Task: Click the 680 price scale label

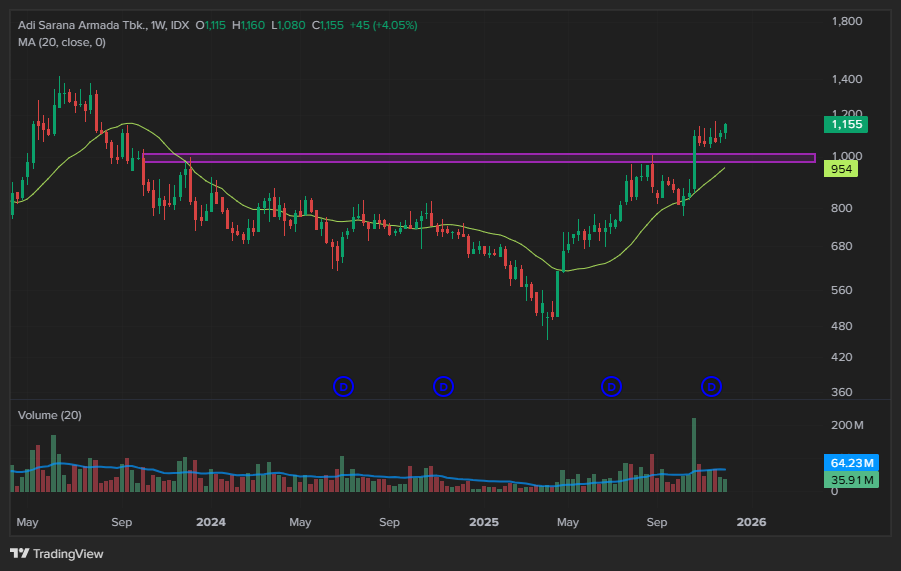Action: [842, 246]
